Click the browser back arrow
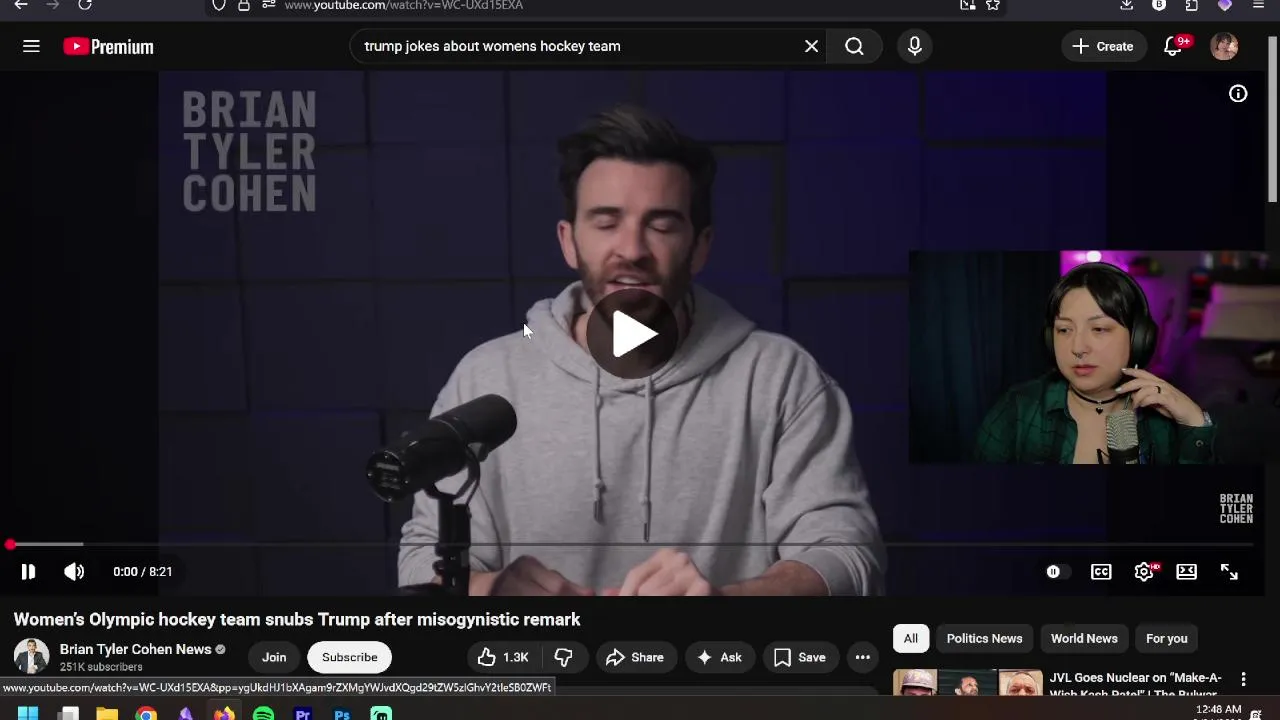 pyautogui.click(x=20, y=5)
